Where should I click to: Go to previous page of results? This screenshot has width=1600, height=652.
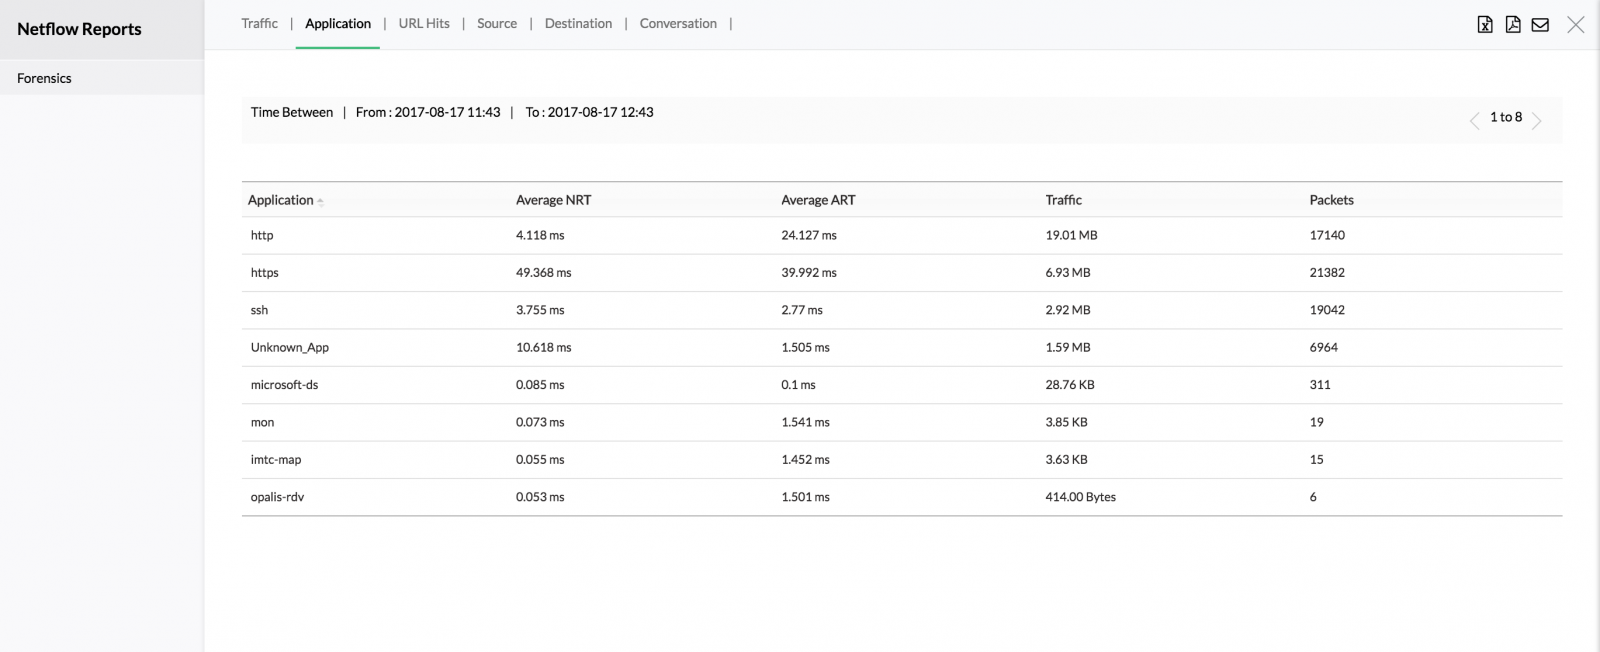pyautogui.click(x=1474, y=121)
